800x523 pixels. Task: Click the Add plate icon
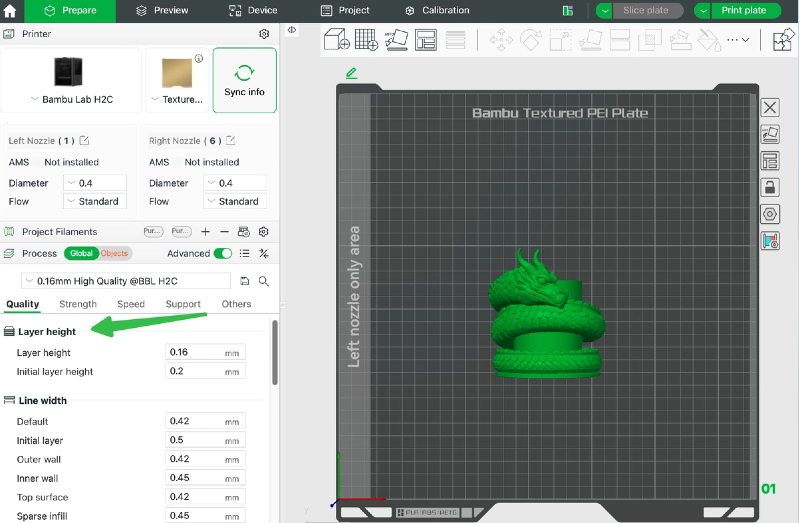pos(366,39)
